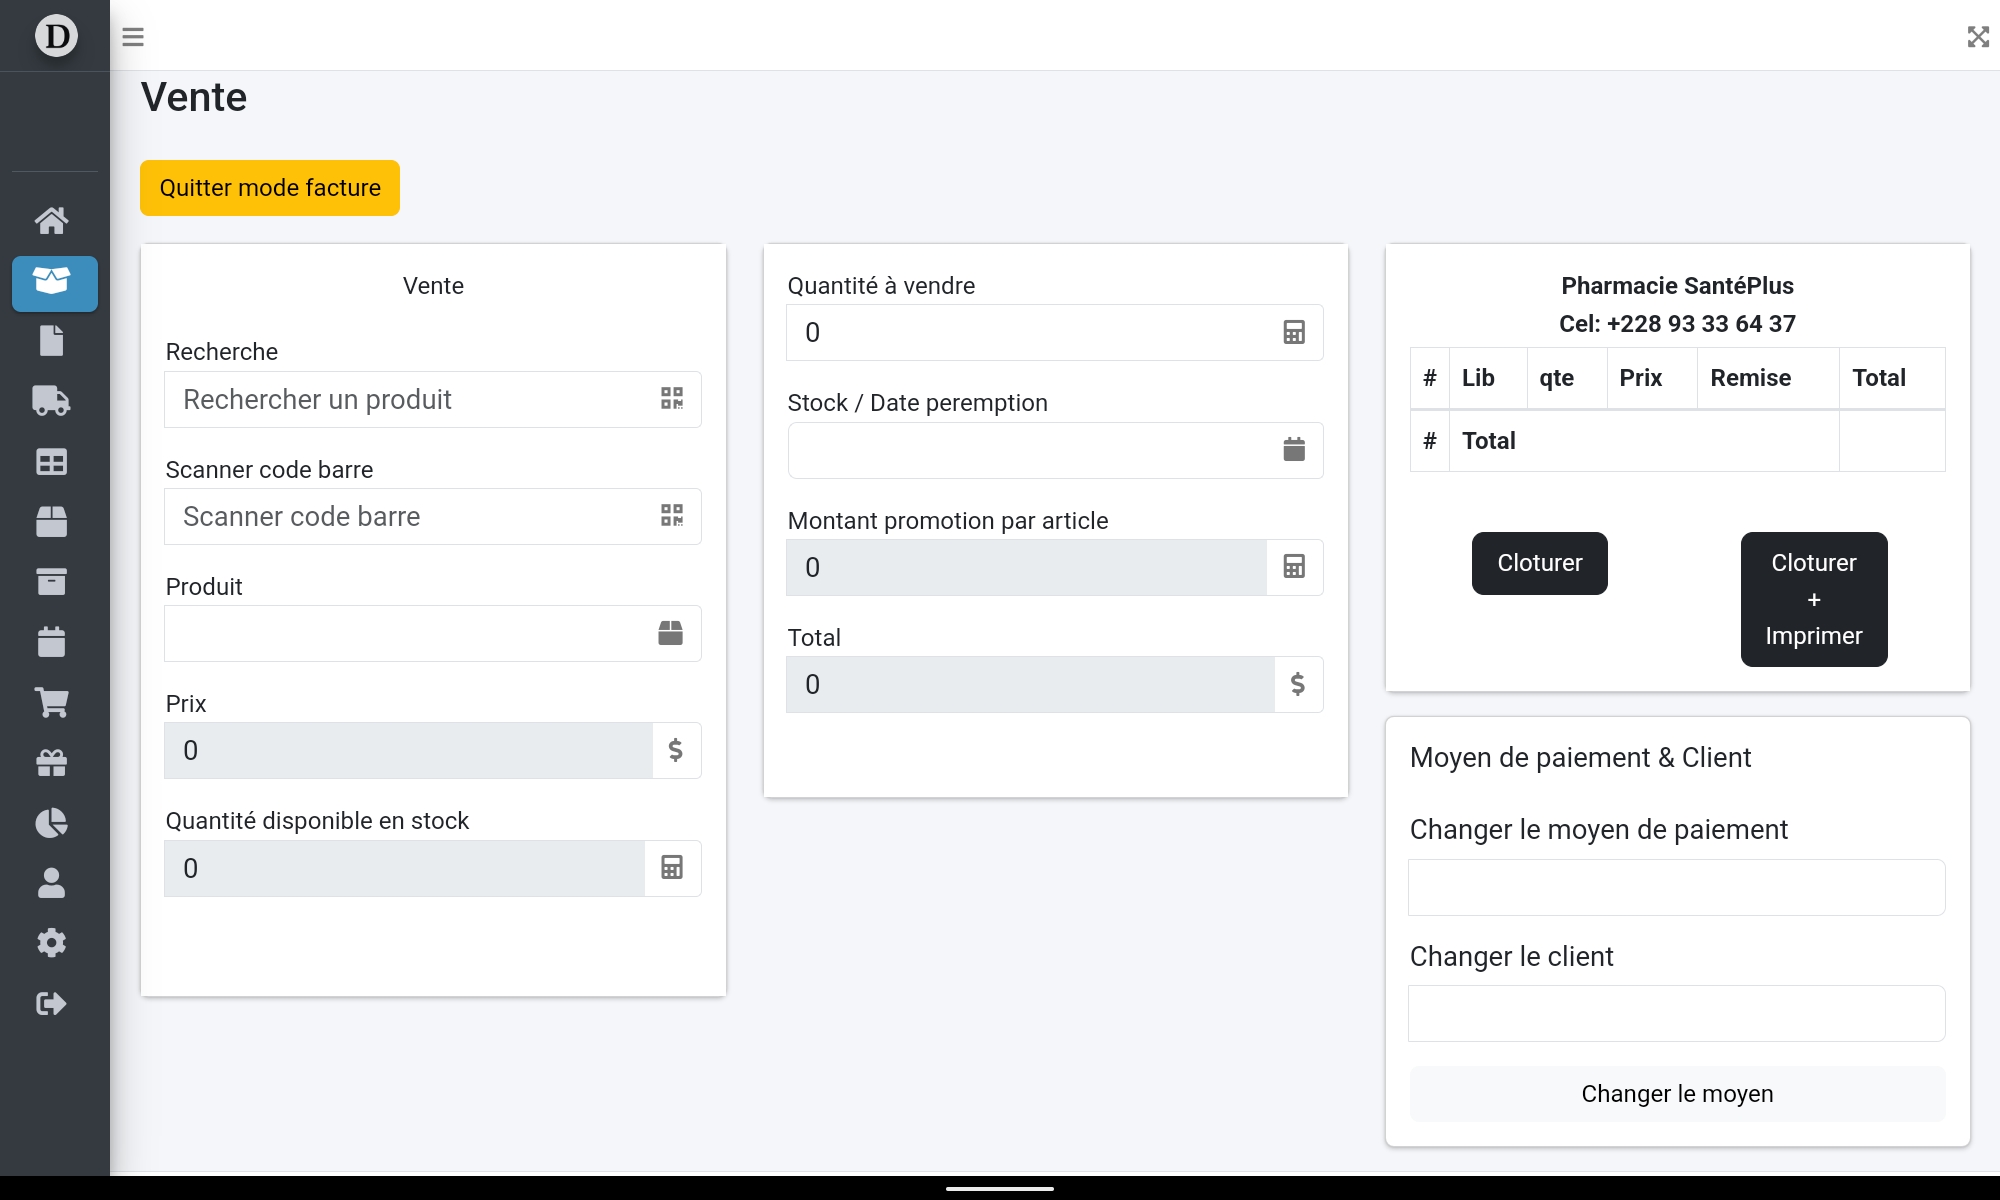Screen dimensions: 2000x1200
Task: Open the settings gear sidebar icon
Action: (52, 943)
